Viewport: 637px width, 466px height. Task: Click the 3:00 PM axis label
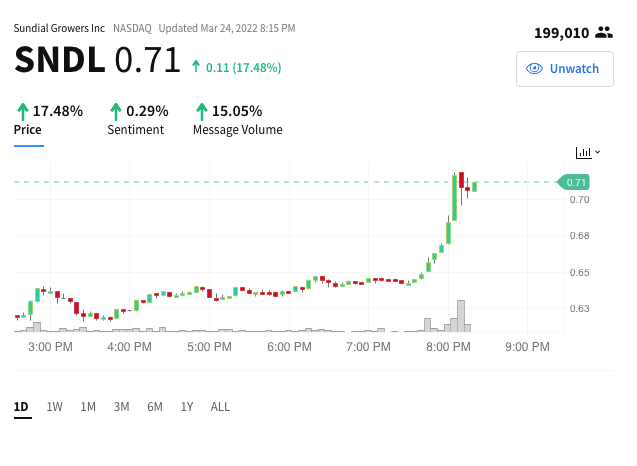[x=50, y=347]
